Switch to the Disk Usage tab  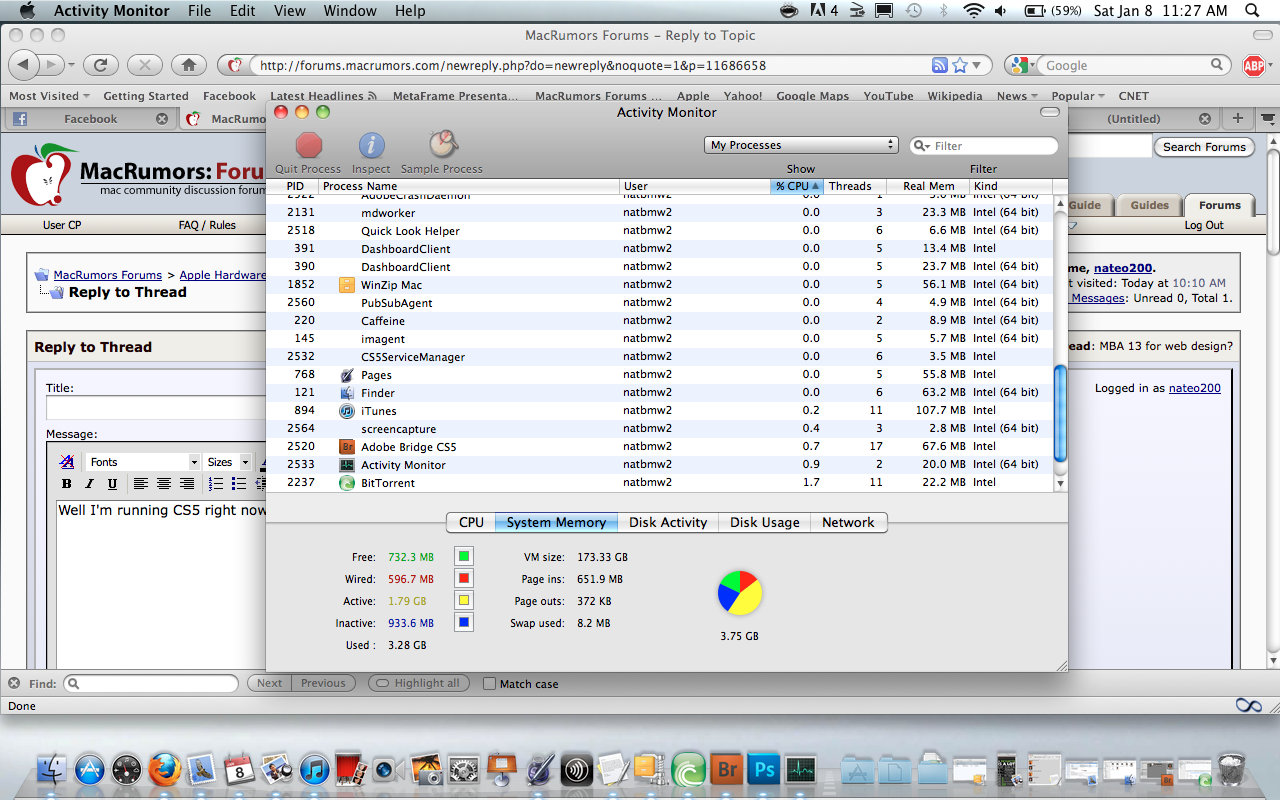(765, 523)
